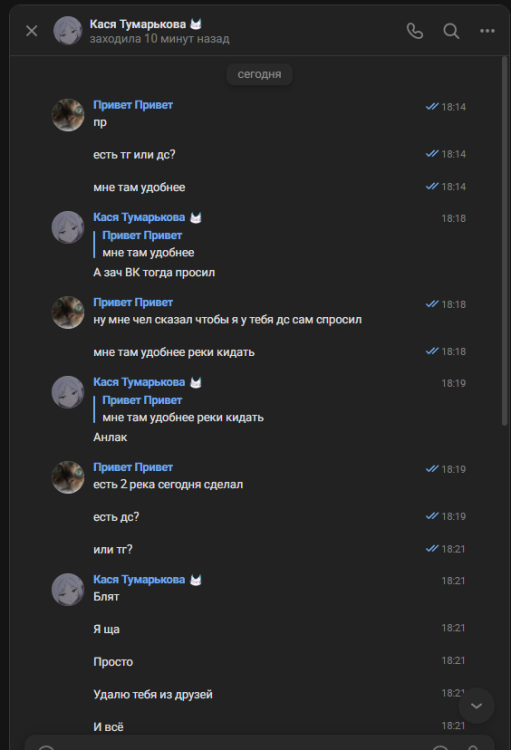Viewport: 511px width, 750px height.
Task: Open Кася Тумарькова name above 'А зач ВК' message
Action: tap(139, 217)
